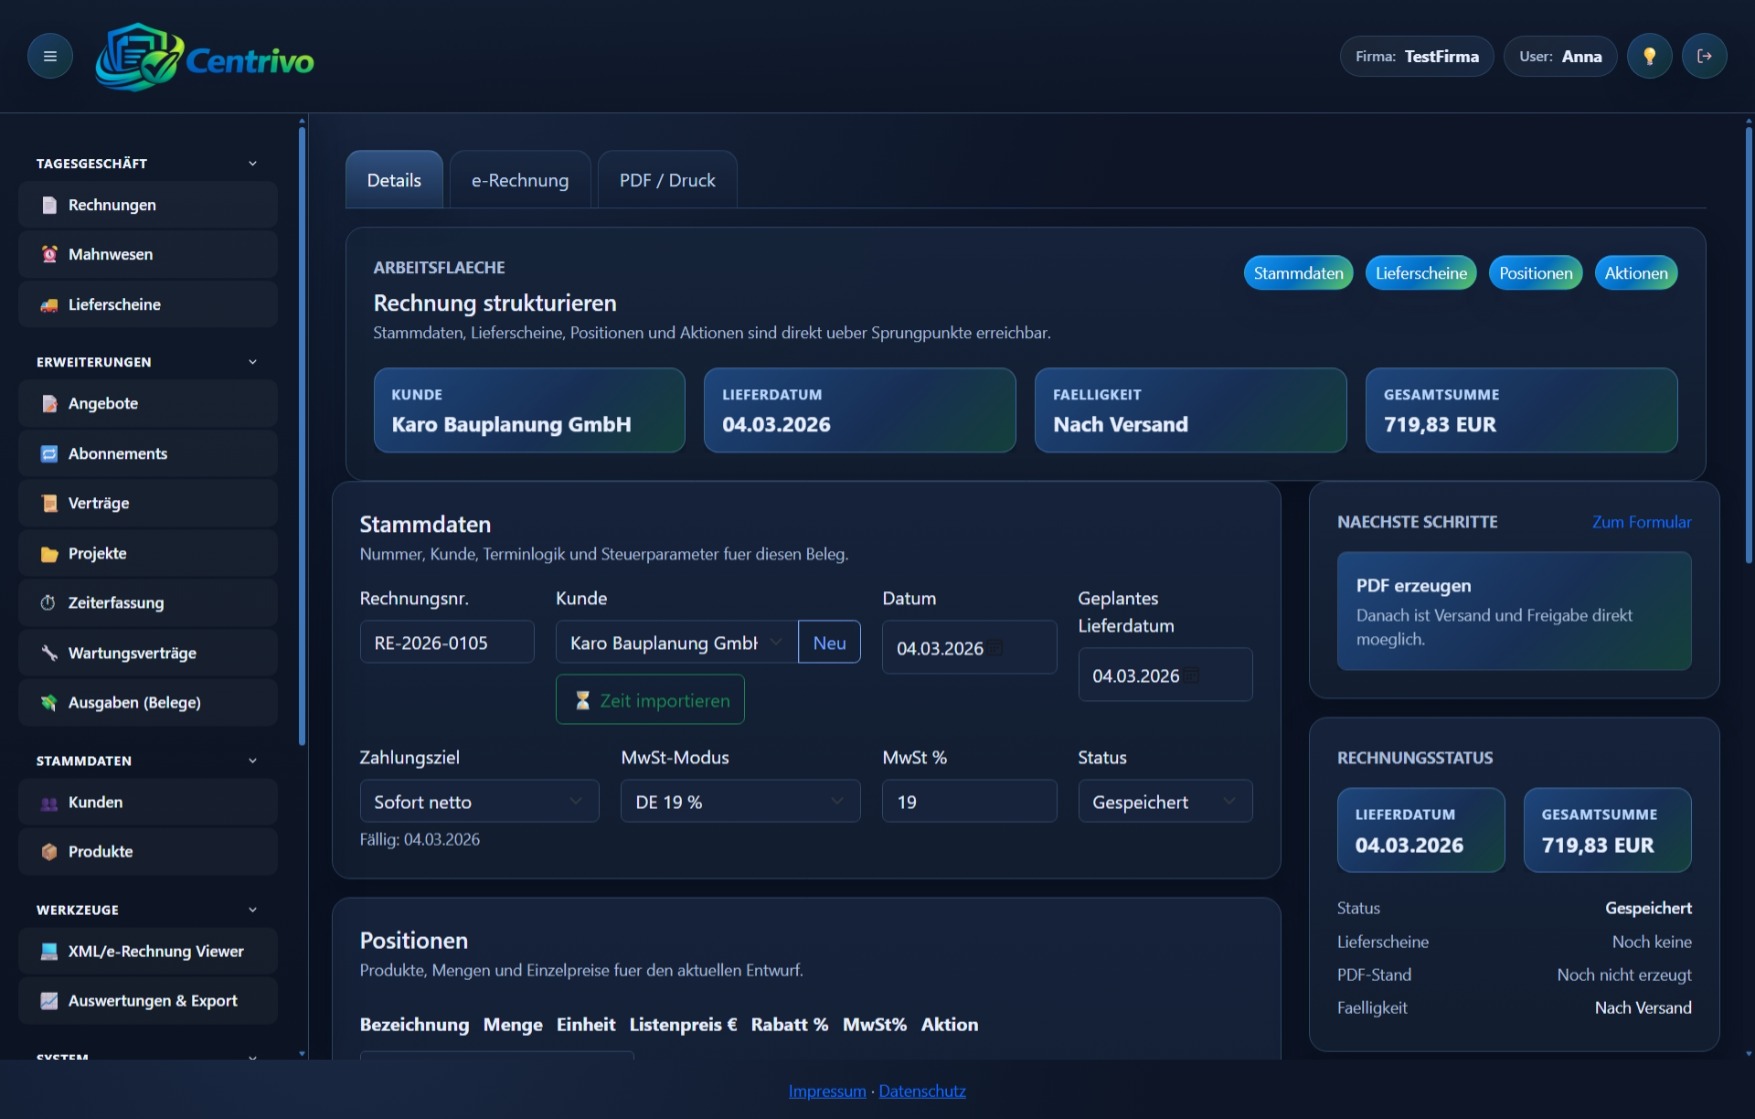The width and height of the screenshot is (1755, 1119).
Task: Open Zeiterfassung via its stopwatch icon
Action: (48, 603)
